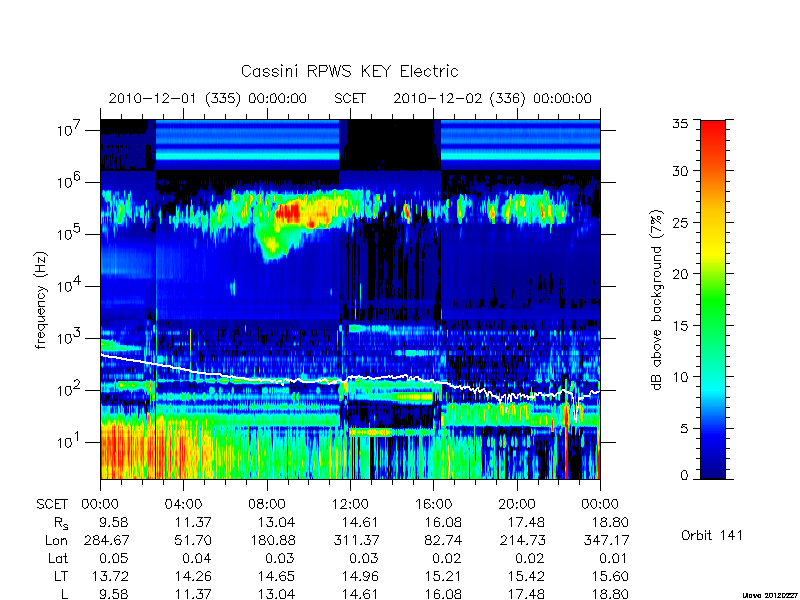800x600 pixels.
Task: Click the Lat value "0.05"
Action: point(114,558)
